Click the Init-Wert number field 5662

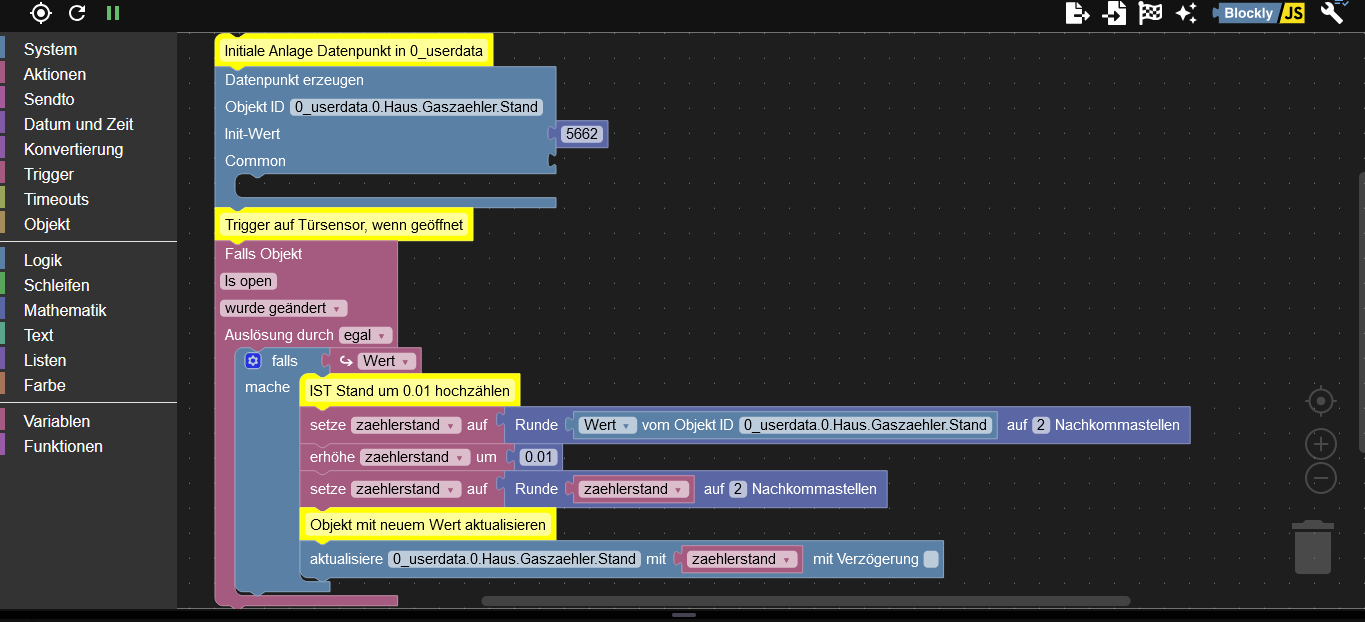581,133
